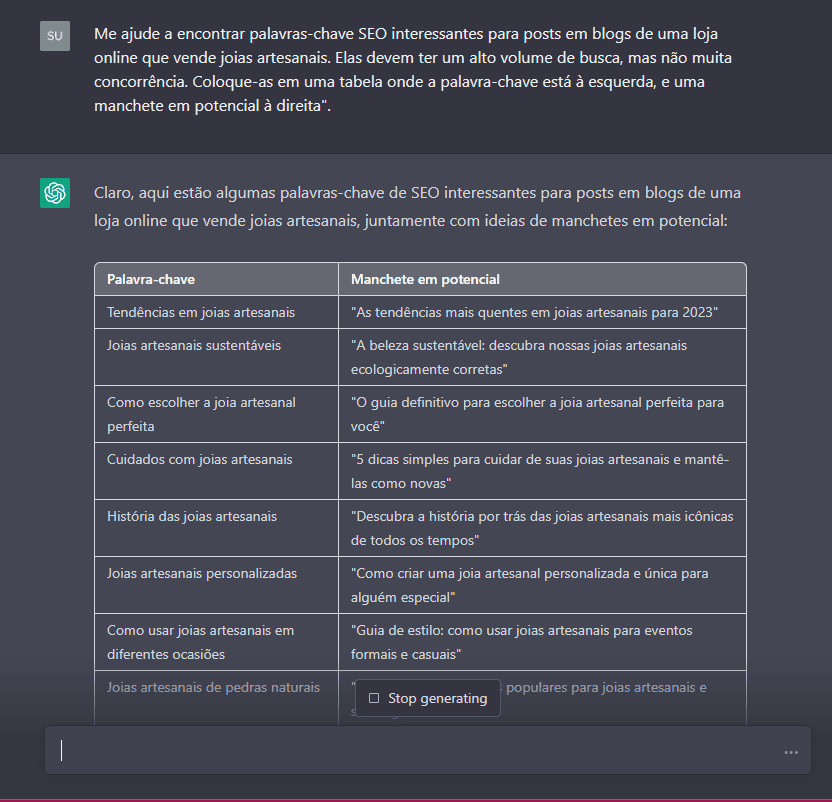
Task: Click the Manchete em potencial header
Action: (x=542, y=279)
